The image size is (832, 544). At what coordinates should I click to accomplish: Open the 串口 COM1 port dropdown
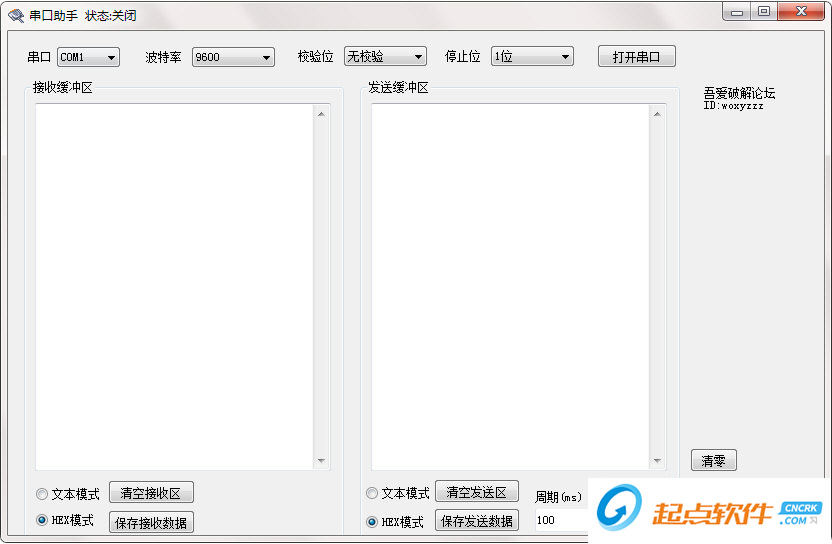pyautogui.click(x=89, y=57)
